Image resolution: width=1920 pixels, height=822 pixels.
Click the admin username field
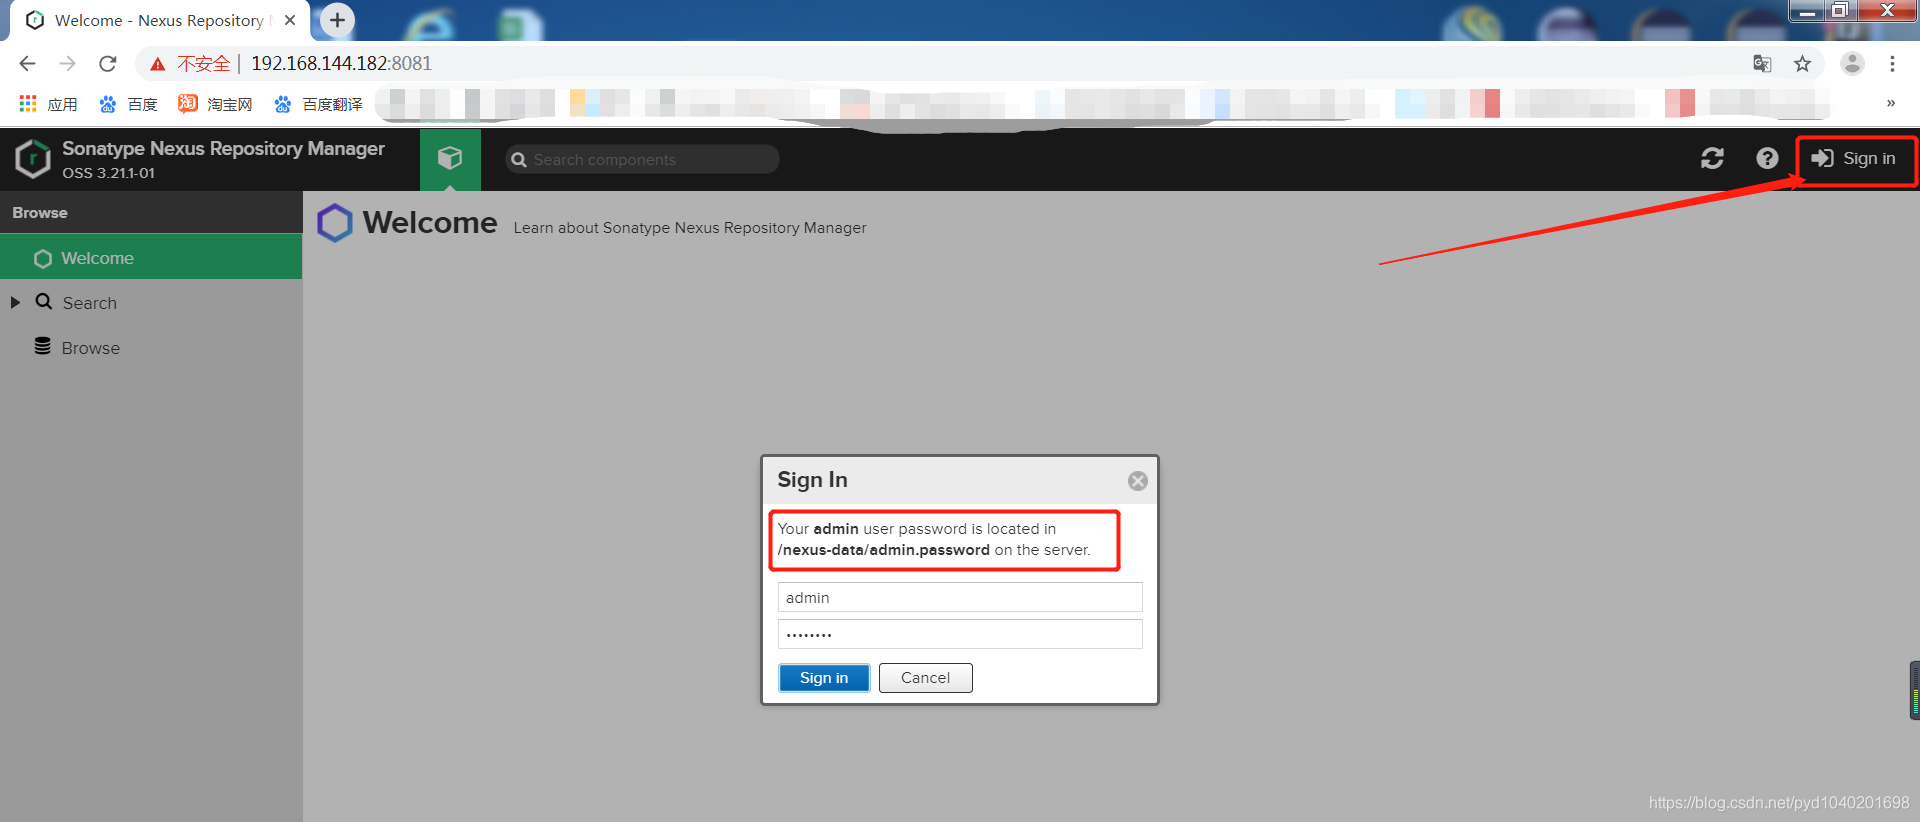[x=960, y=597]
